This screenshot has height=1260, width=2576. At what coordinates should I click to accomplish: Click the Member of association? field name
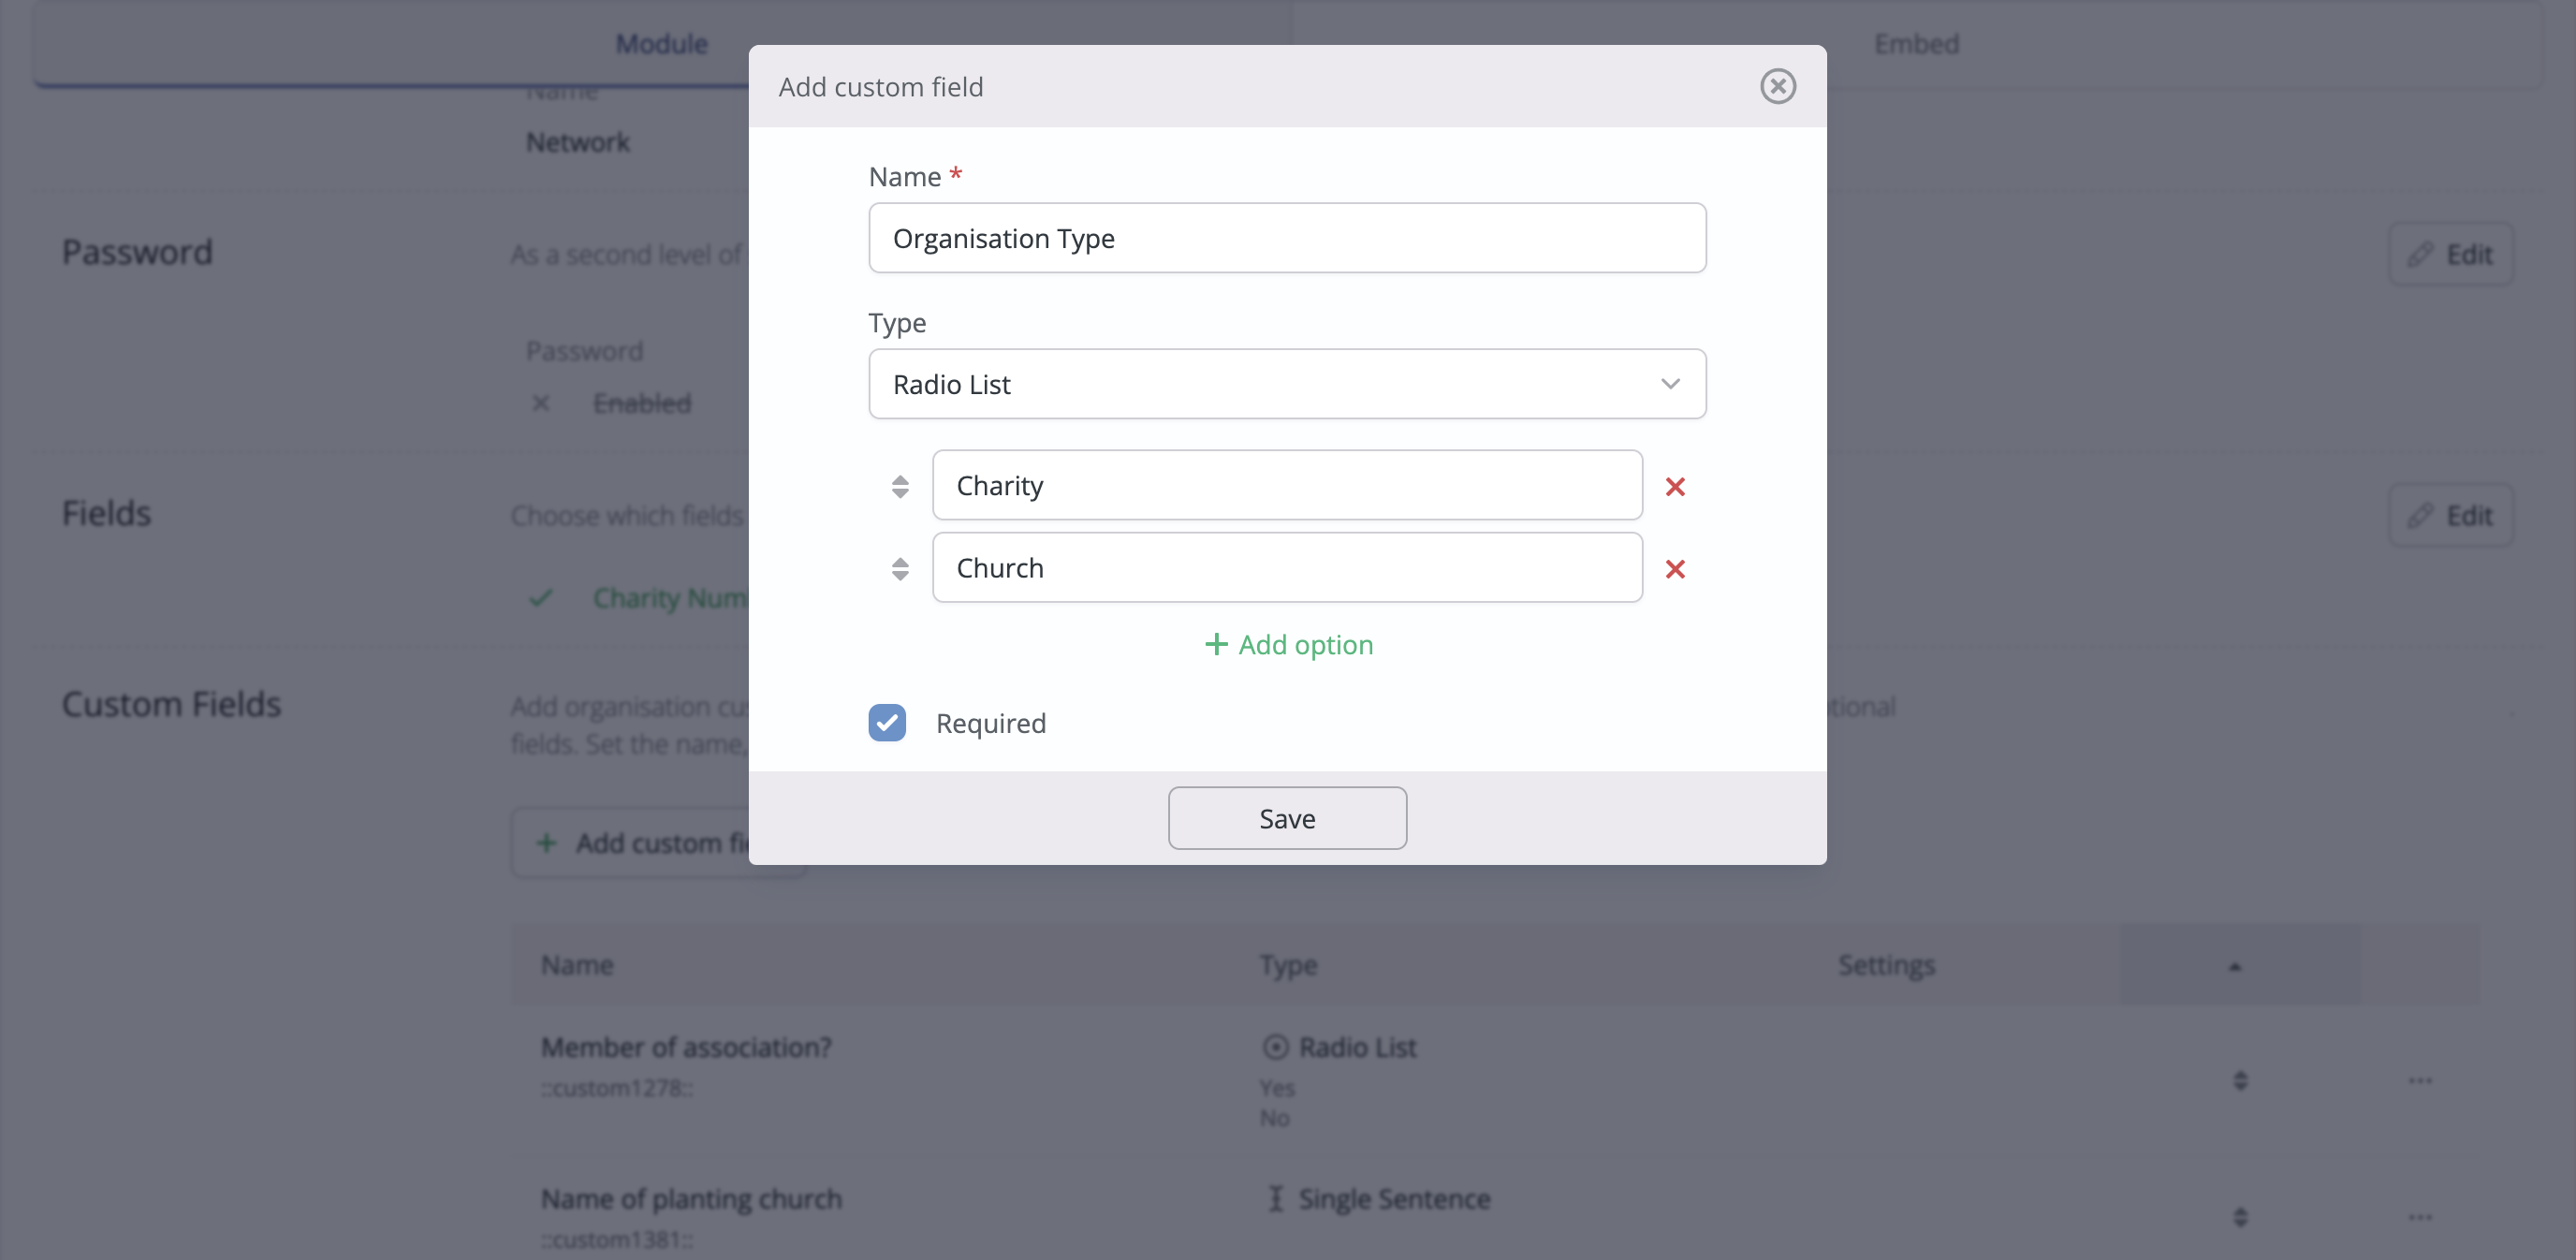coord(686,1047)
